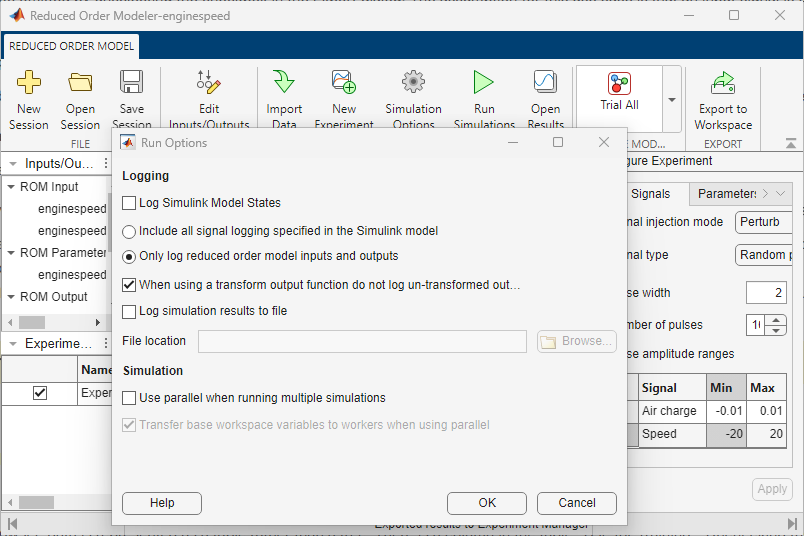Select REDUCED ORDER MODEL ribbon tab
This screenshot has height=536, width=804.
point(71,46)
